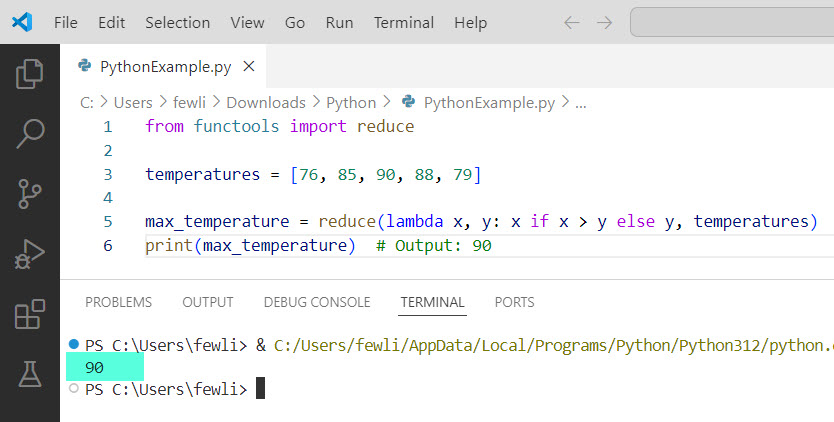Click 'max_temperature' at start of line 5
Image resolution: width=834 pixels, height=422 pixels.
pos(217,221)
